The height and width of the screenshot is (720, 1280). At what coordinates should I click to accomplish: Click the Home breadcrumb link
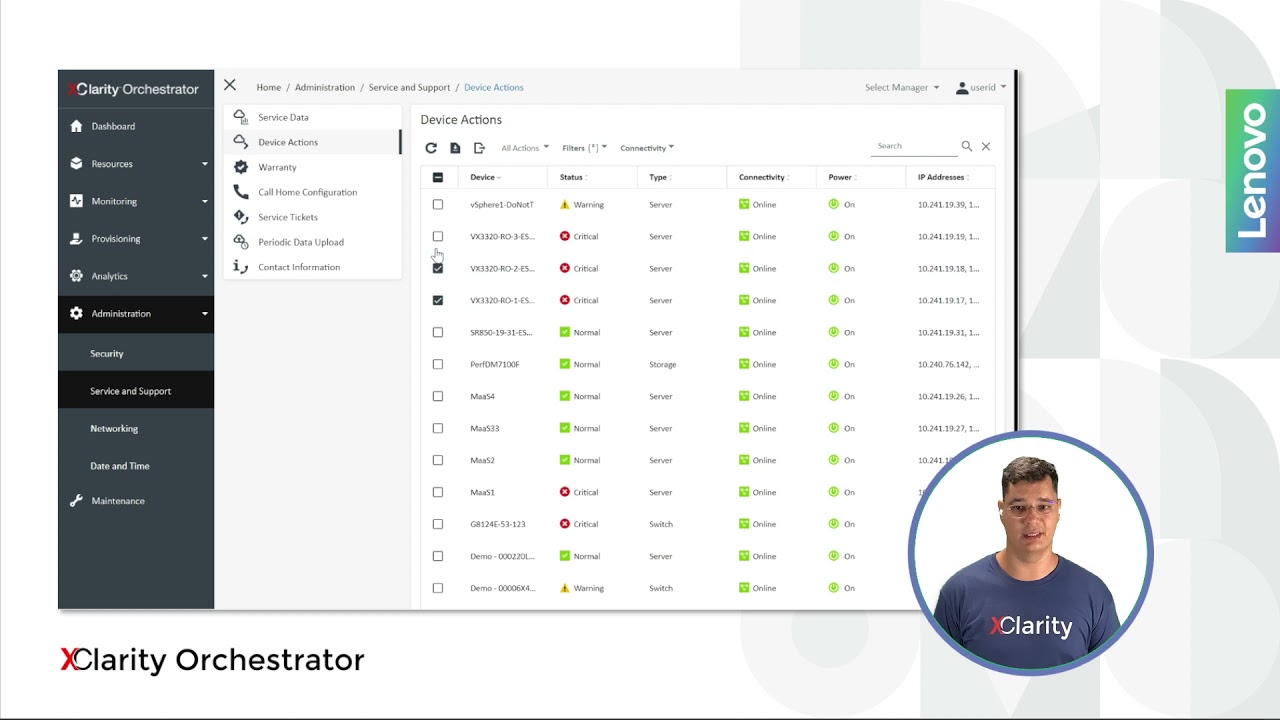click(x=268, y=87)
